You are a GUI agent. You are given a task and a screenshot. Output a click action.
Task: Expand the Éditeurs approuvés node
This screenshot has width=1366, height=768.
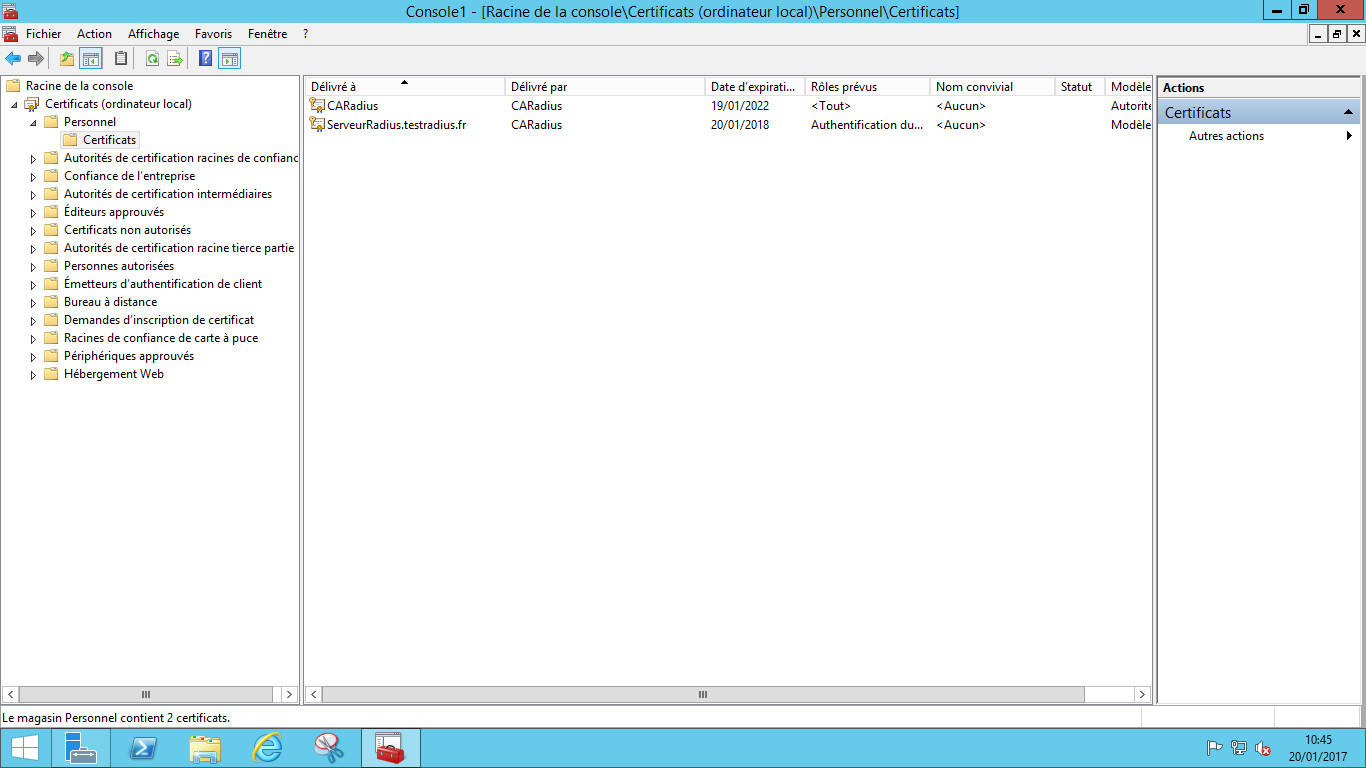[33, 213]
